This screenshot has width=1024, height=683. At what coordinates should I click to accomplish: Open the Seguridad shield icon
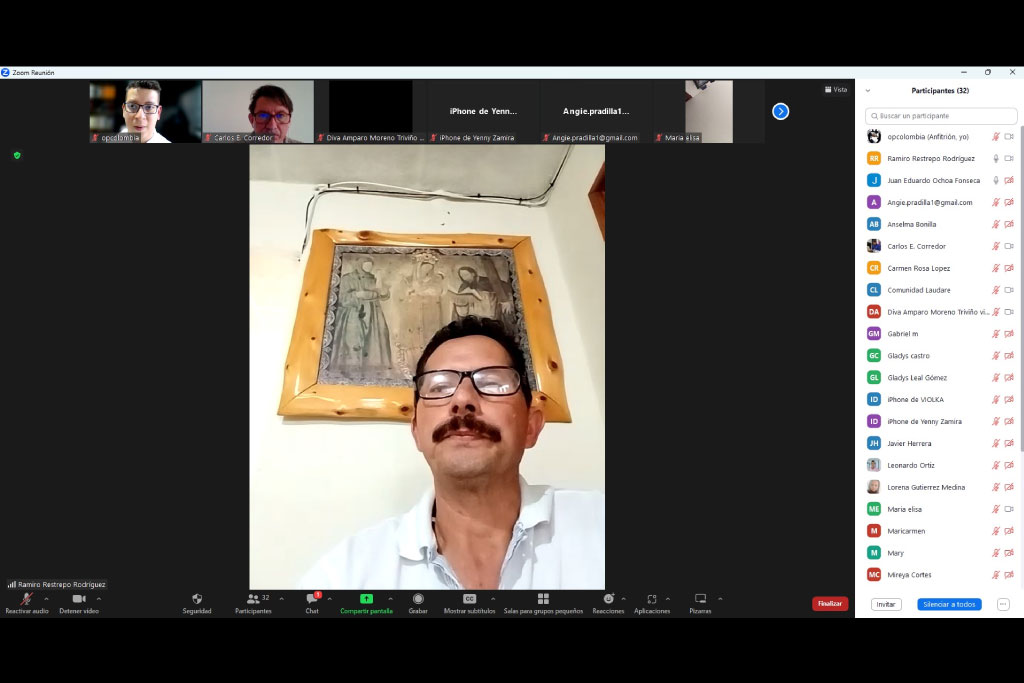coord(197,598)
